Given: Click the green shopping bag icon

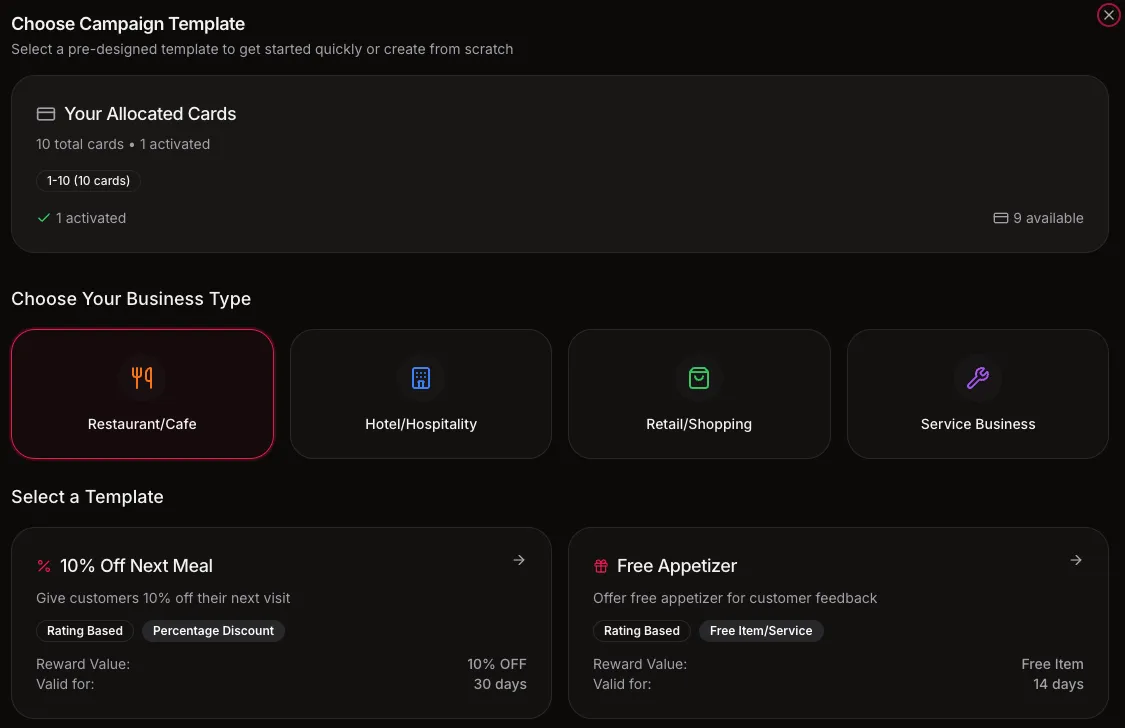Looking at the screenshot, I should [x=699, y=378].
